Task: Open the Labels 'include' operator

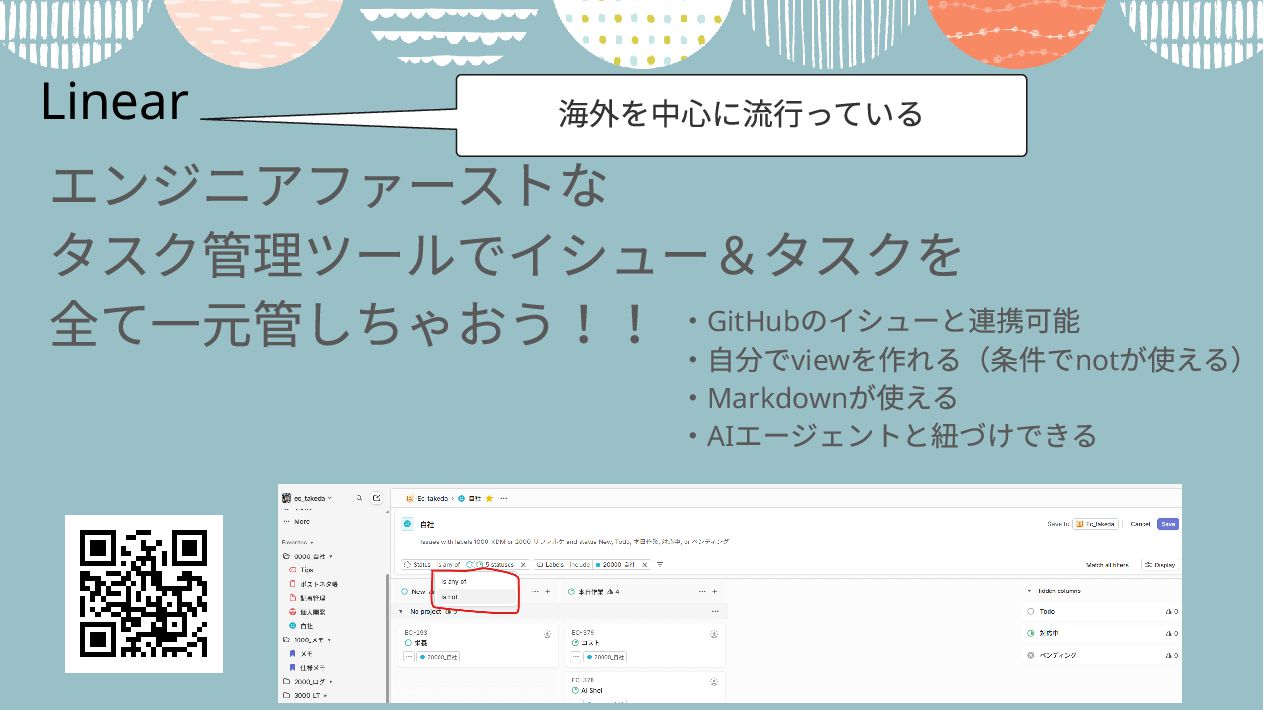Action: (580, 565)
